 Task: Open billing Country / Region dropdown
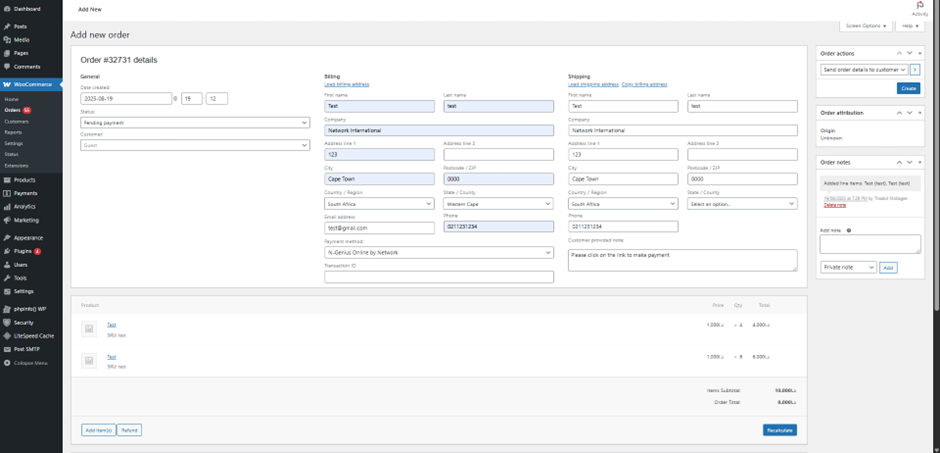[379, 204]
